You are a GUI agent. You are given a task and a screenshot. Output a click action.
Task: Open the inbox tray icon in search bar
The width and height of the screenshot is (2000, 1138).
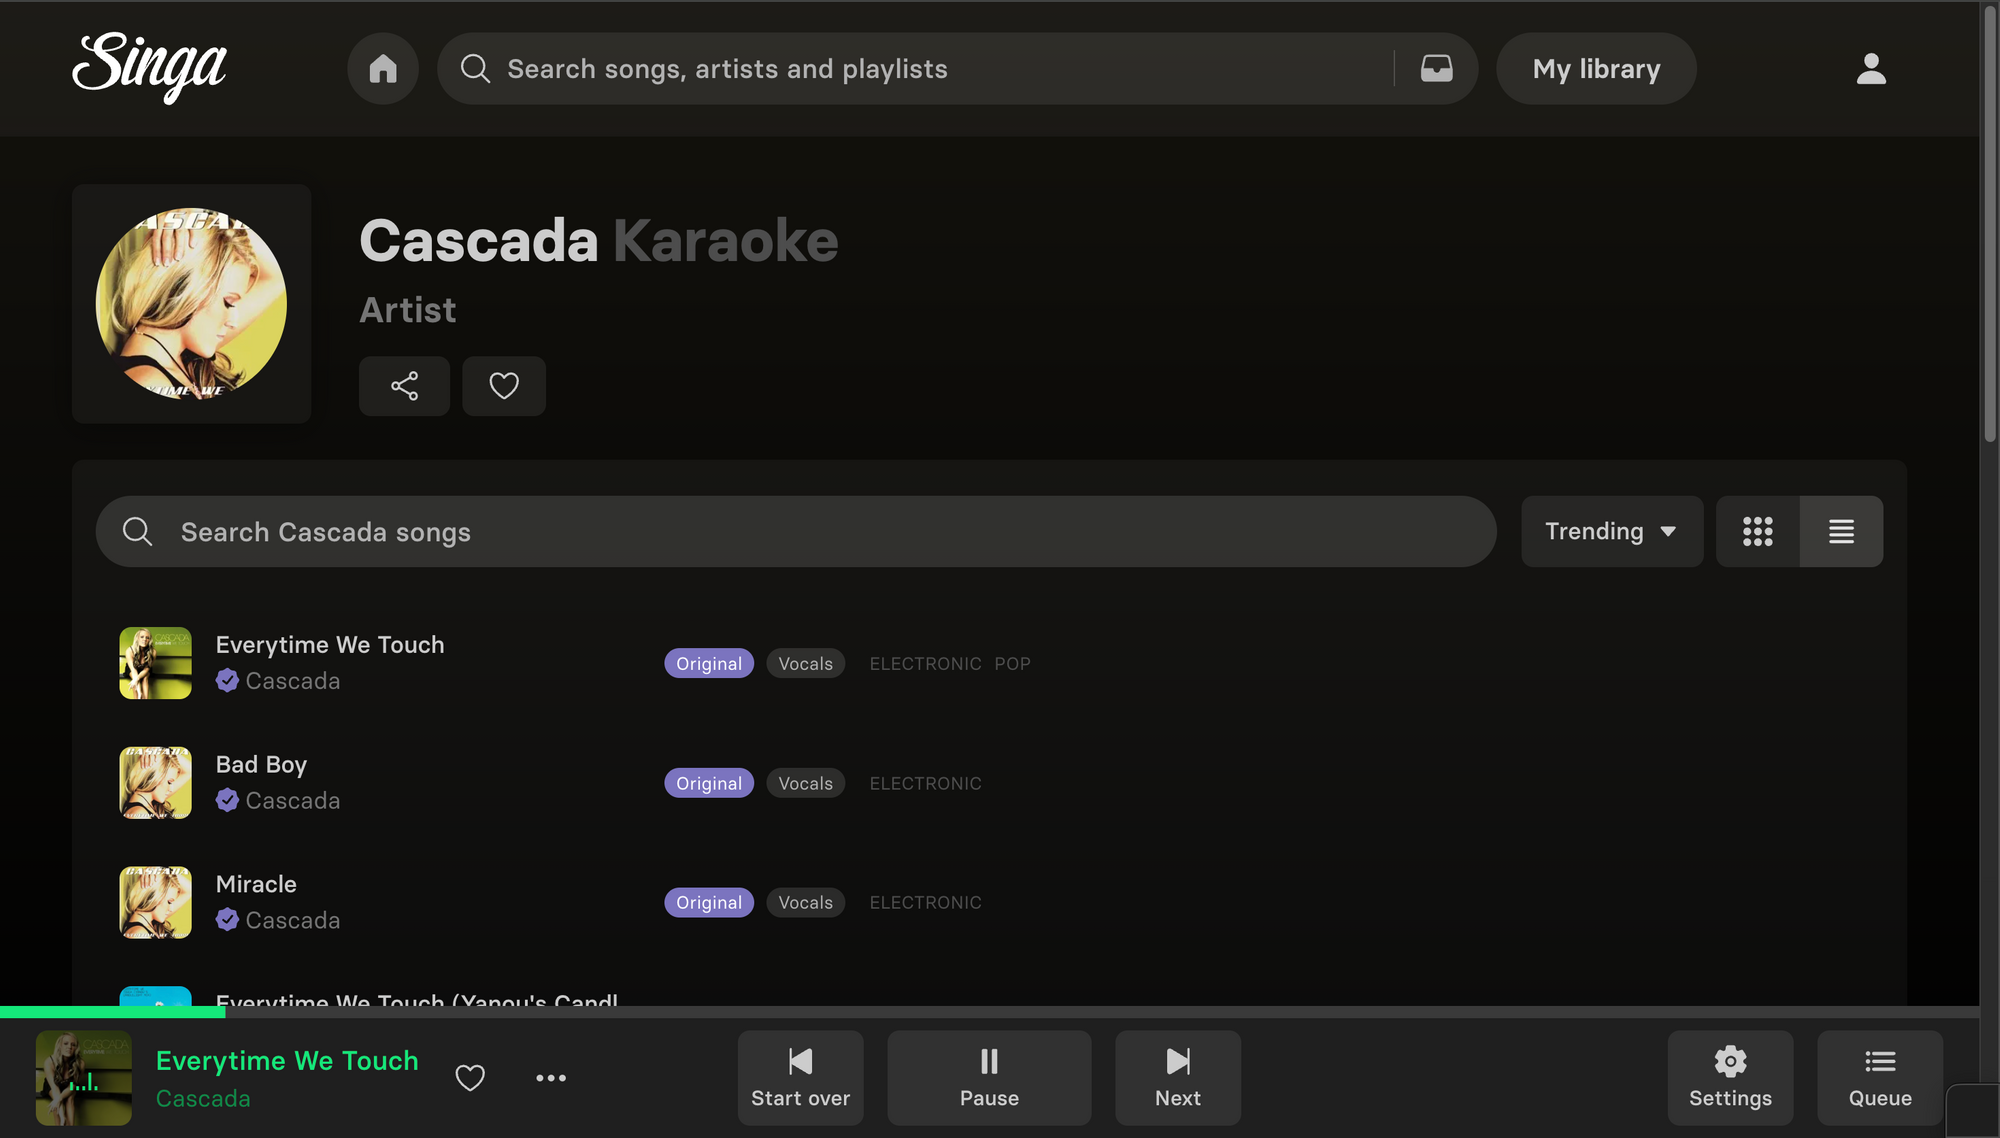pos(1437,68)
